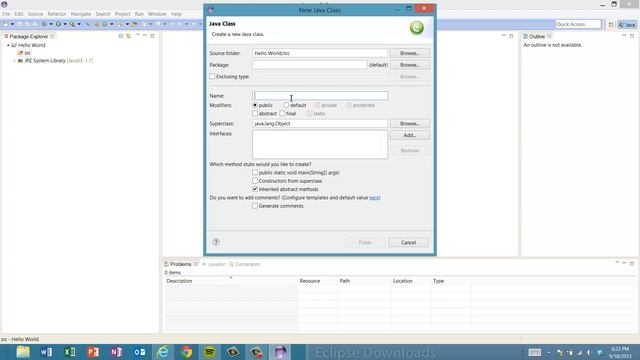Screen dimensions: 640x360
Task: Click the New Java Class toolbar icon
Action: (105, 24)
